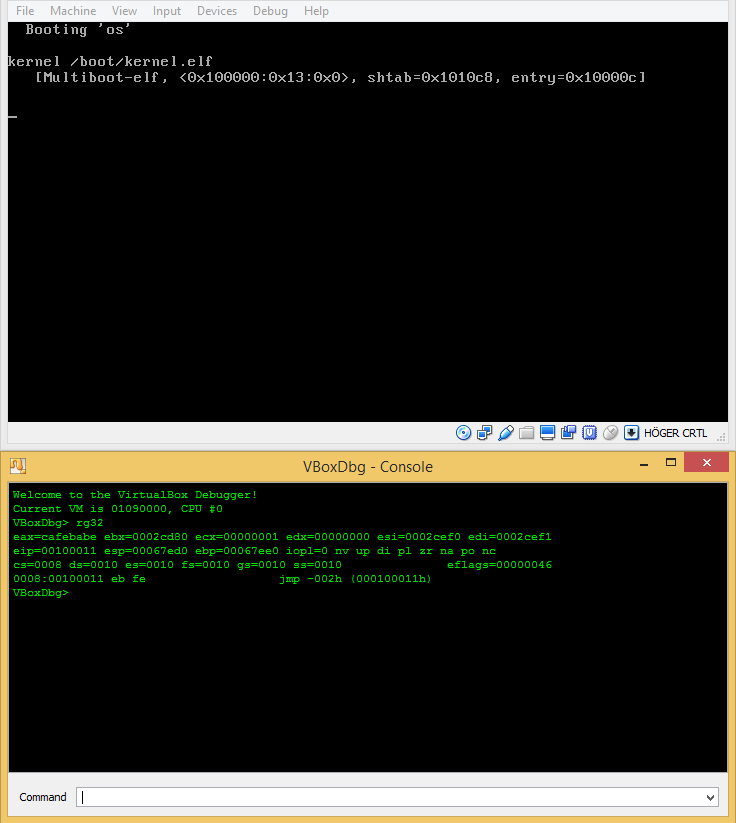Click the CPU virtualization chip icon

(589, 432)
